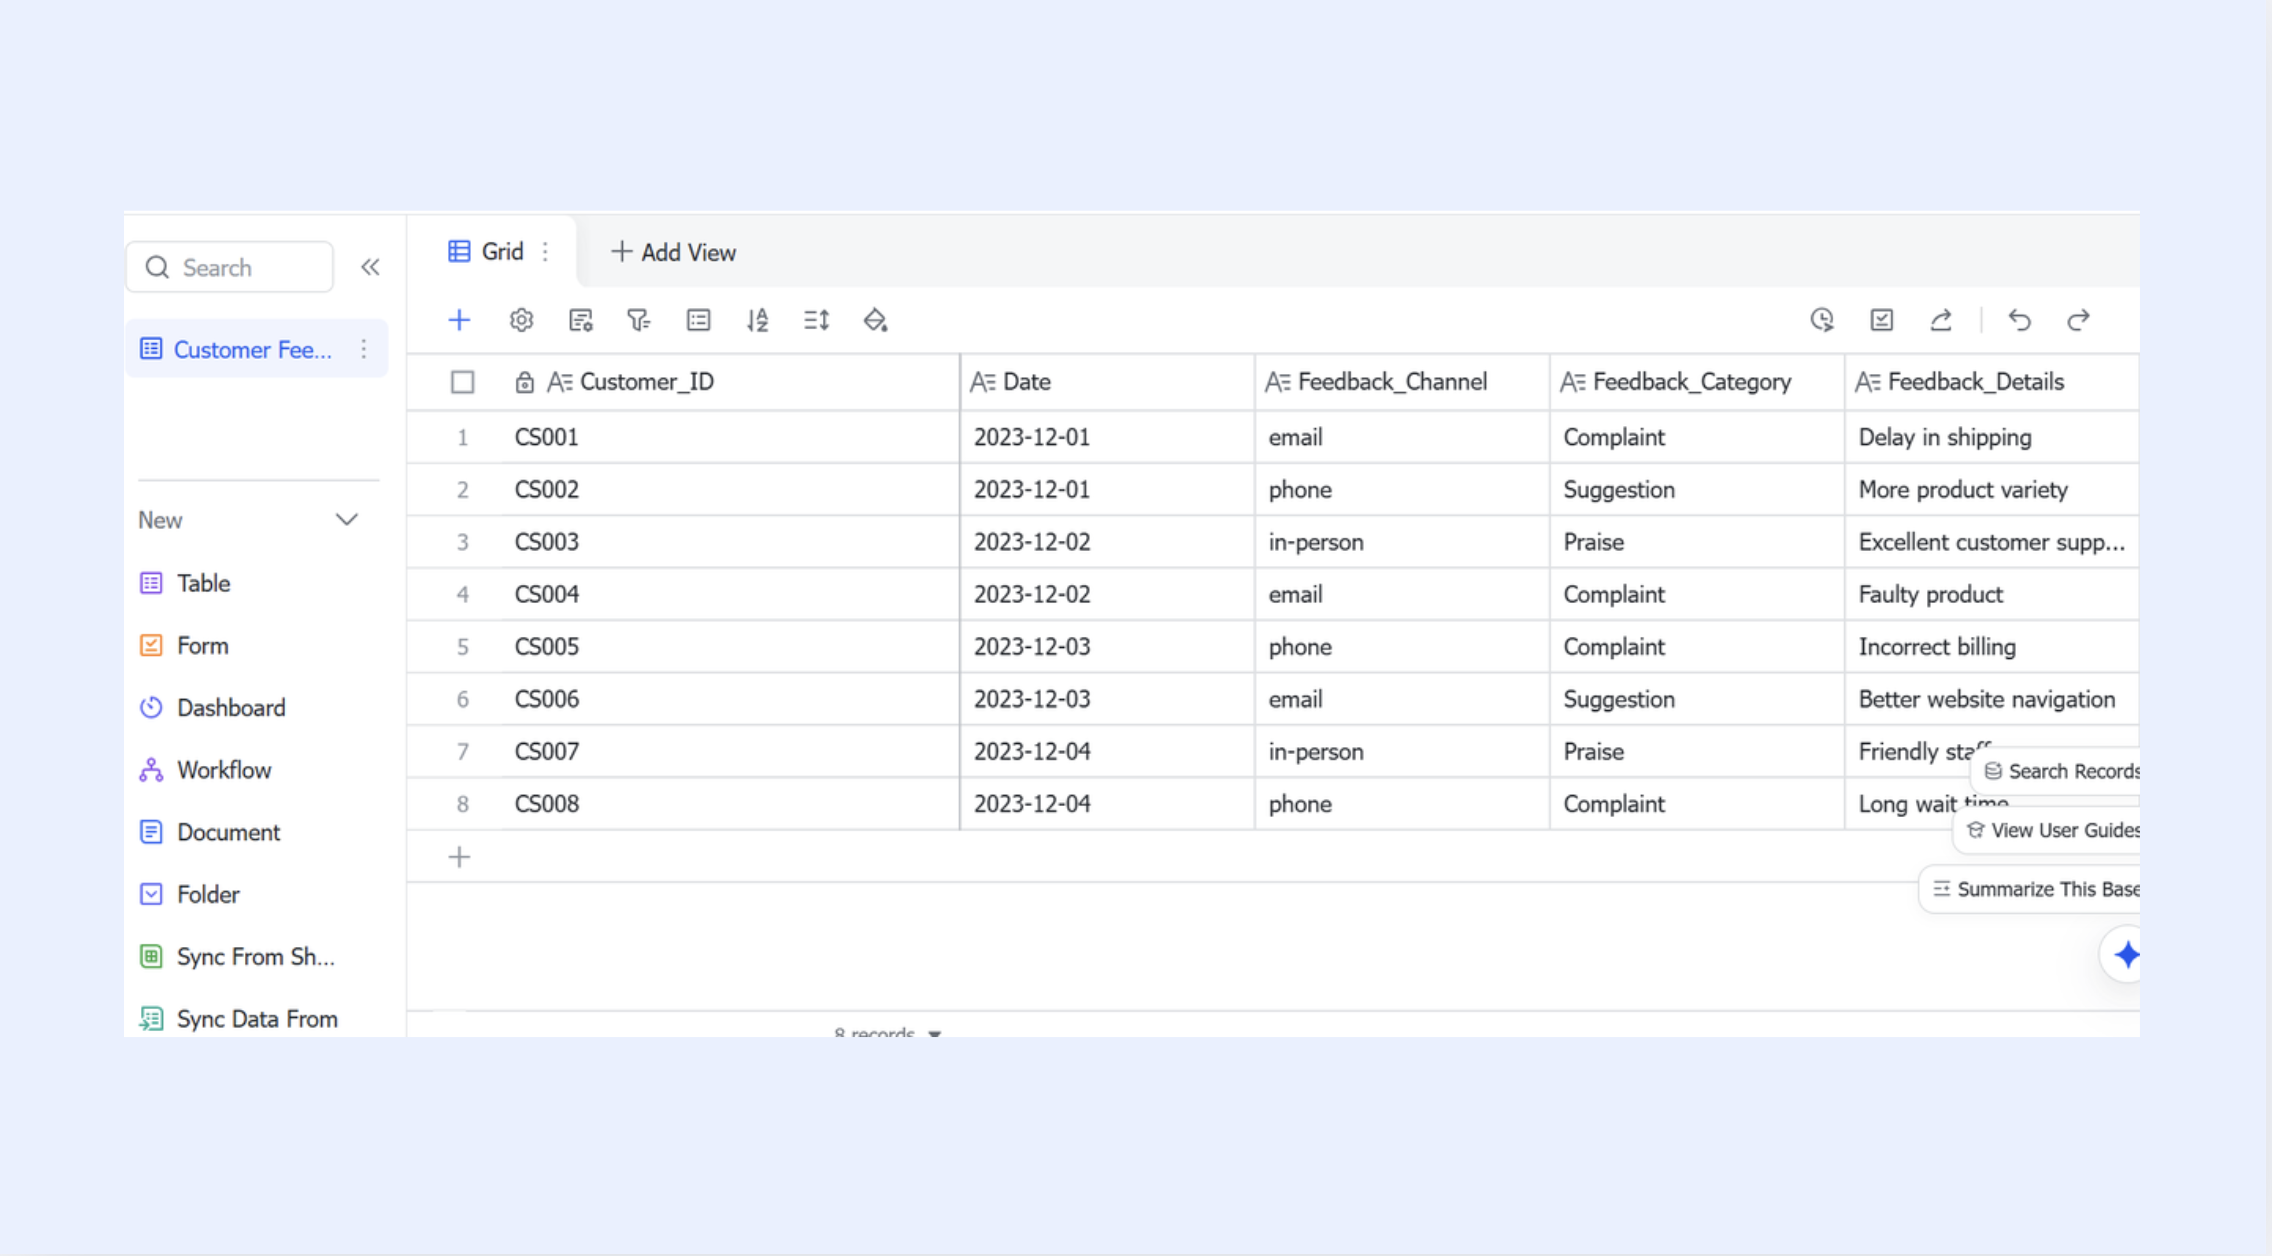Undo the last action
Screen dimensions: 2272x1256
(2020, 320)
